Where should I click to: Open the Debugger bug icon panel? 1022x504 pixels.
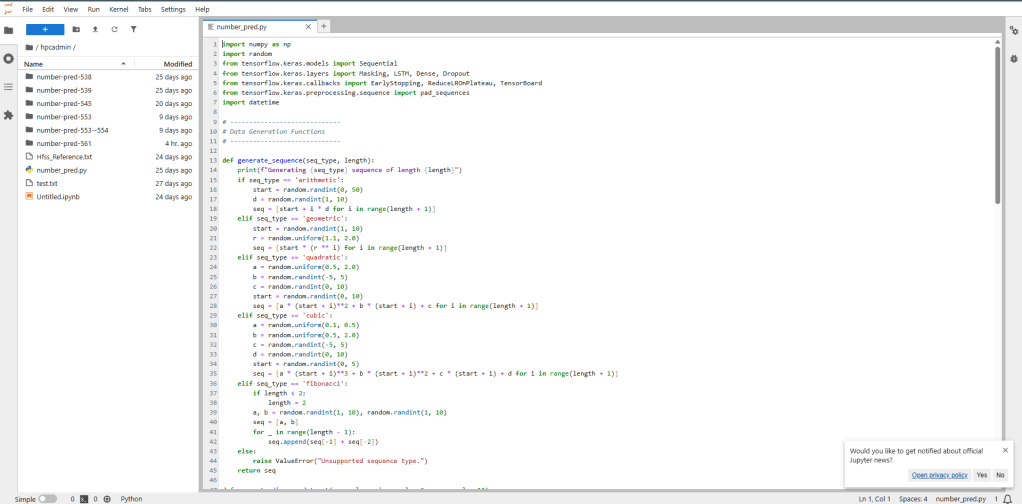point(1013,58)
